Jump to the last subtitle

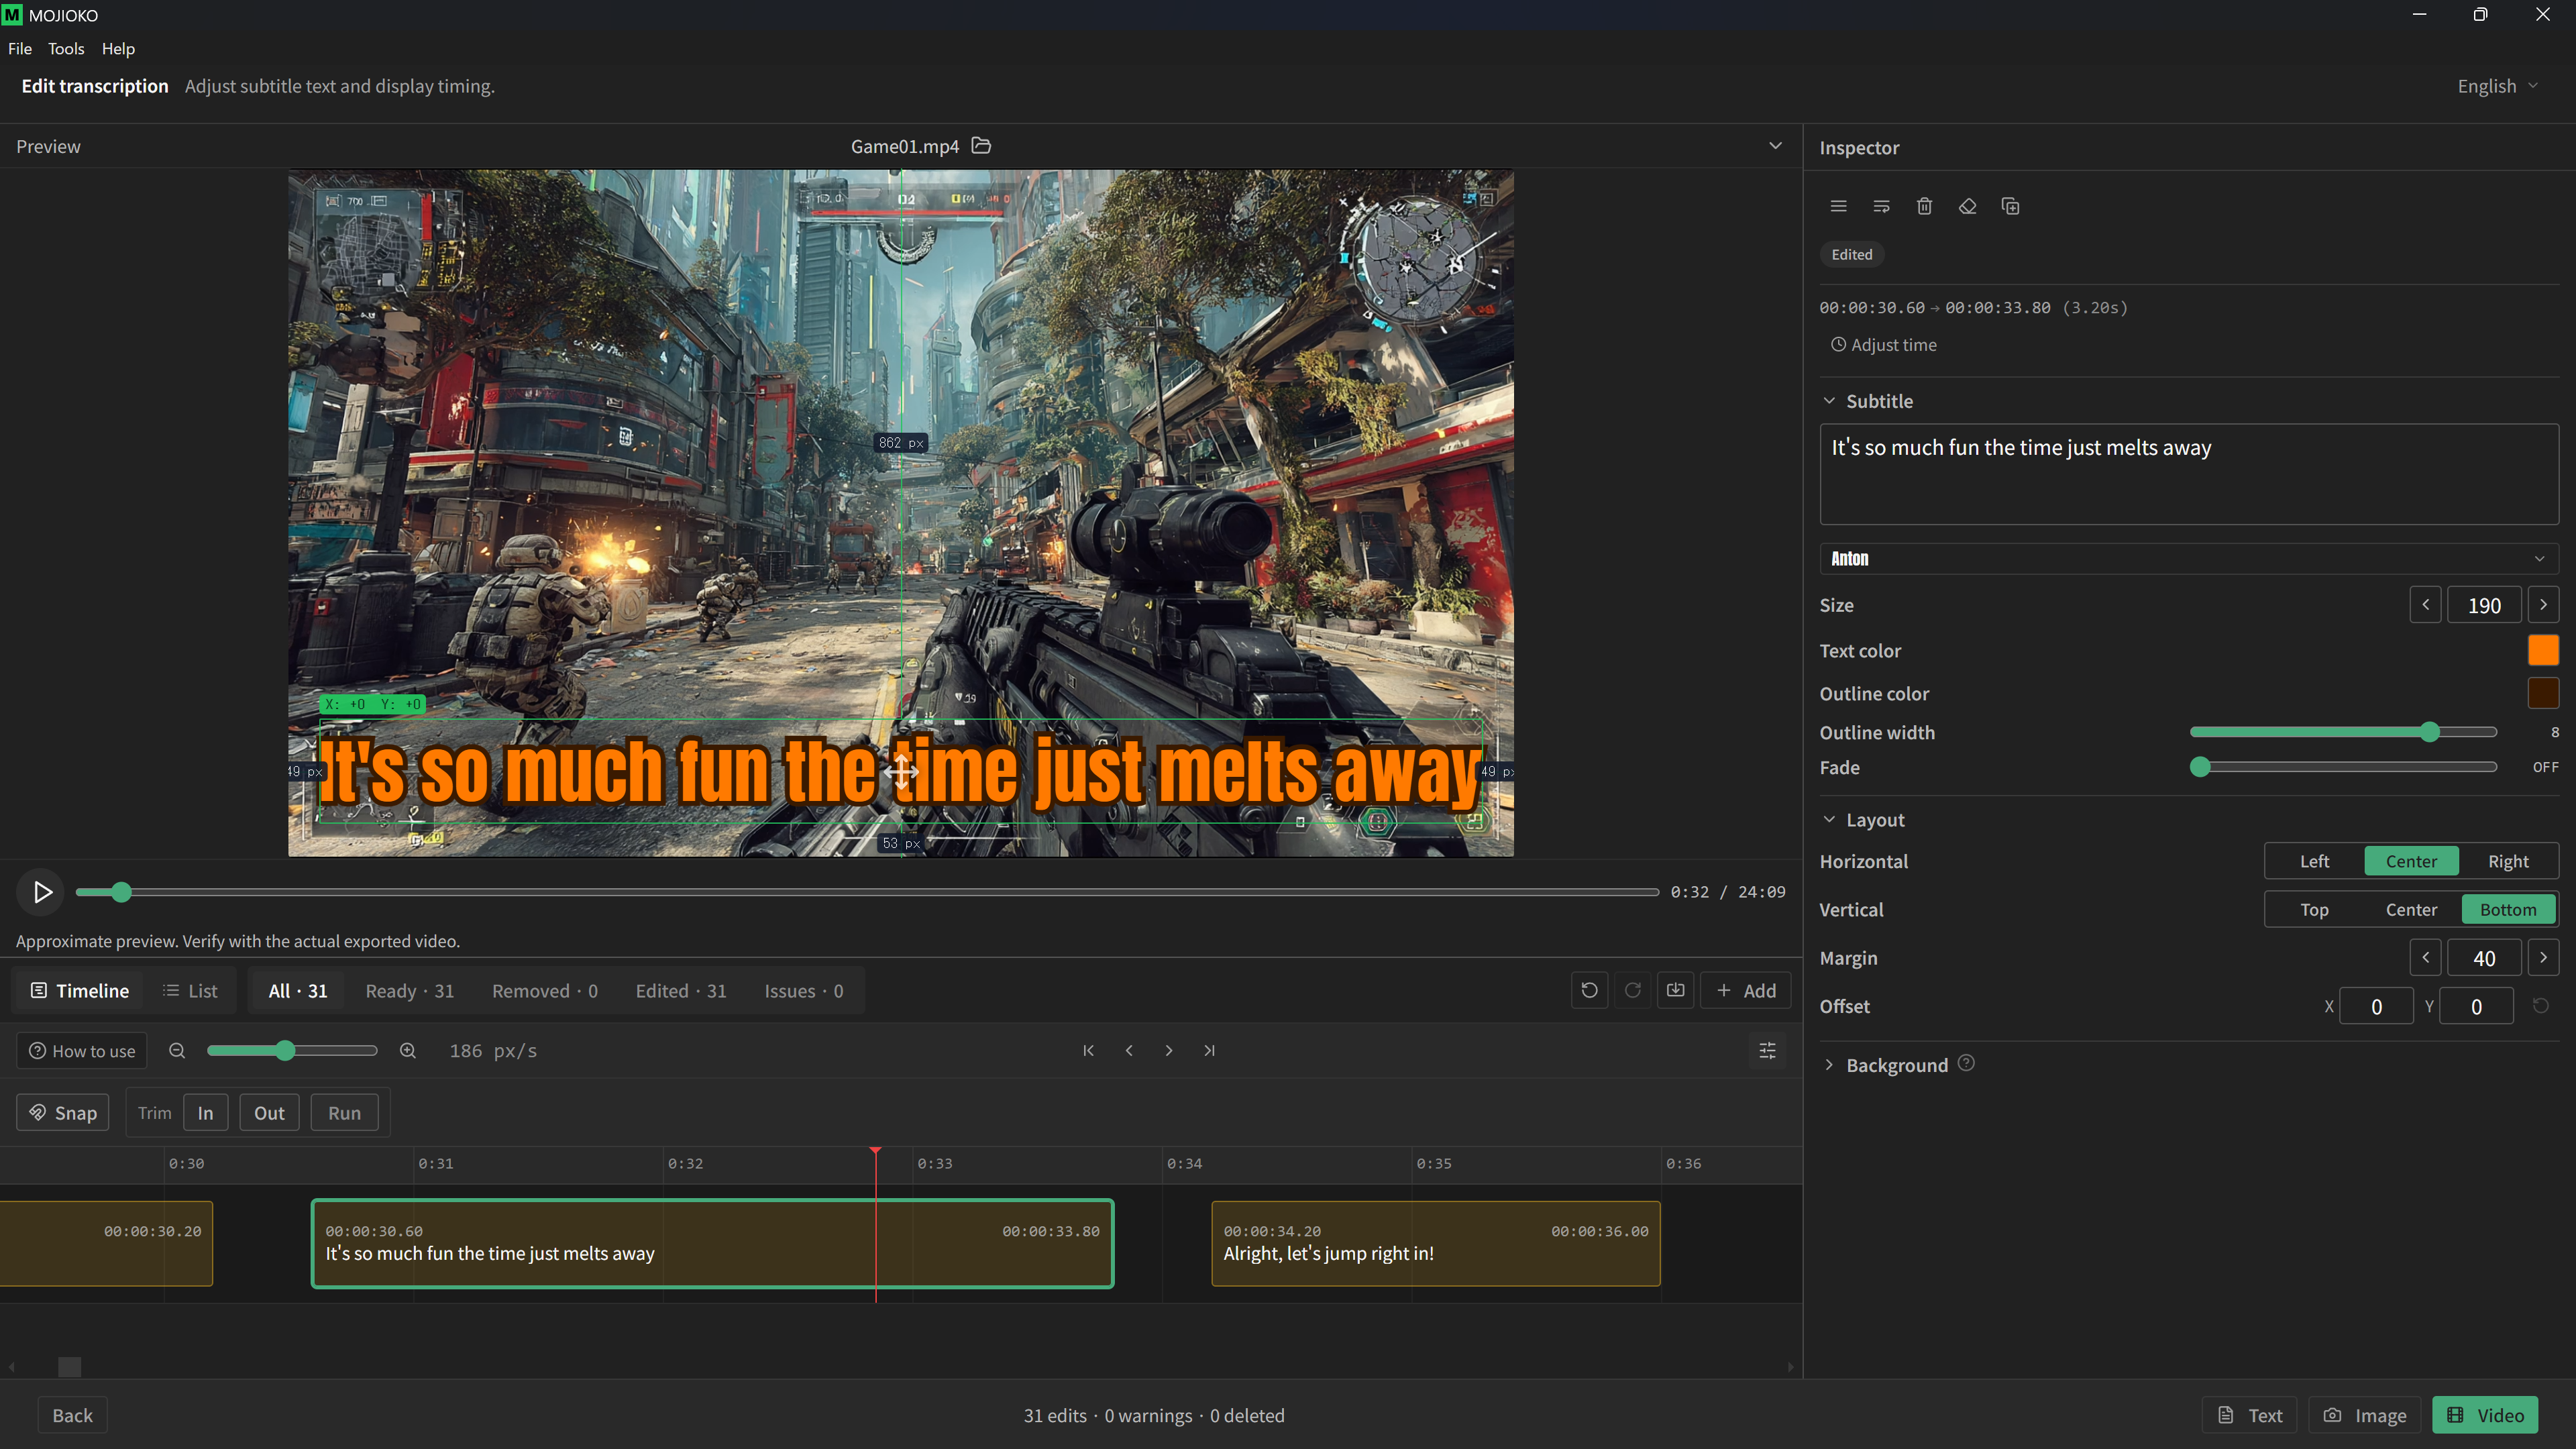(x=1209, y=1050)
